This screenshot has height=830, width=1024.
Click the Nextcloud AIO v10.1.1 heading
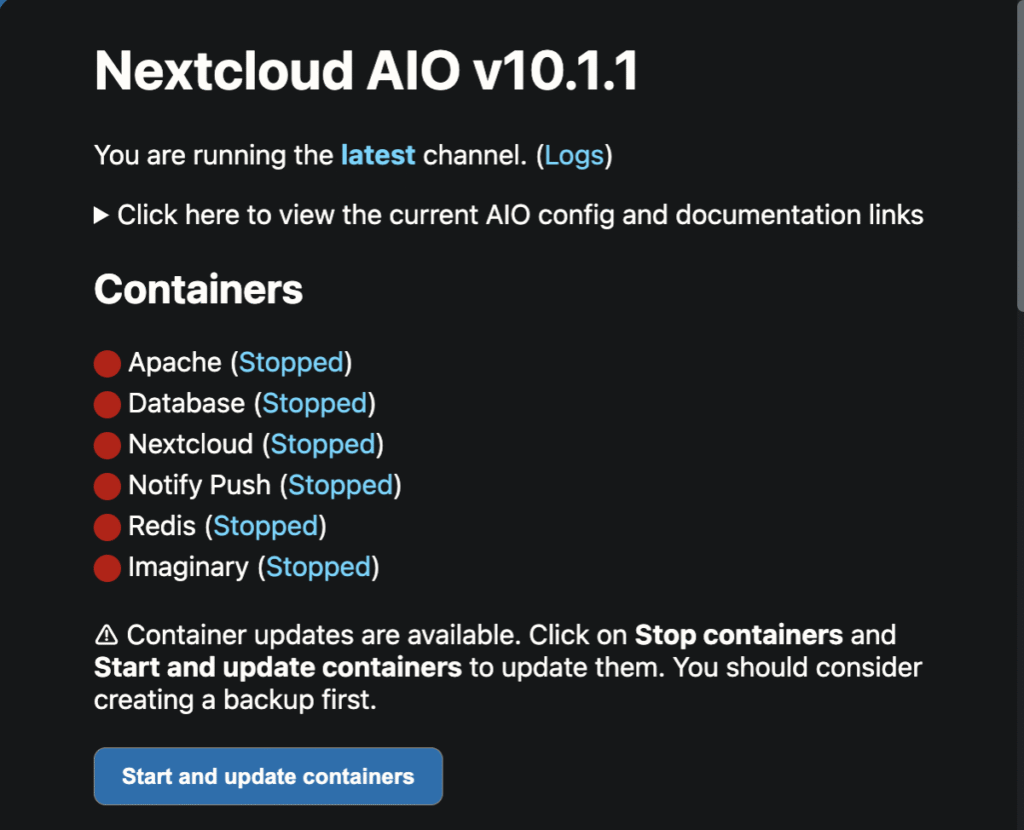(366, 72)
